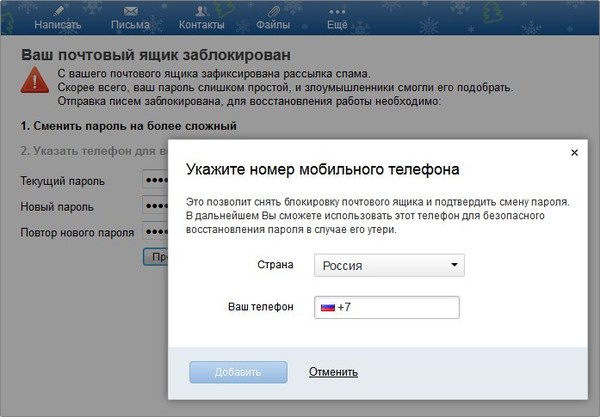Click the Новый пароль field in background

click(155, 205)
